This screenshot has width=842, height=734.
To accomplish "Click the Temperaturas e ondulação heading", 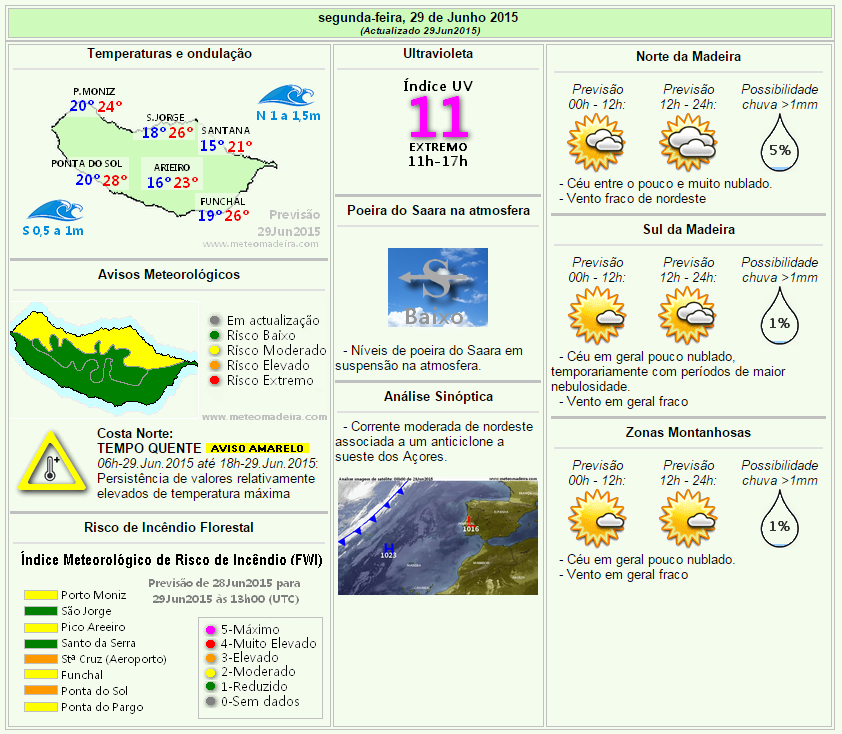I will (x=169, y=53).
